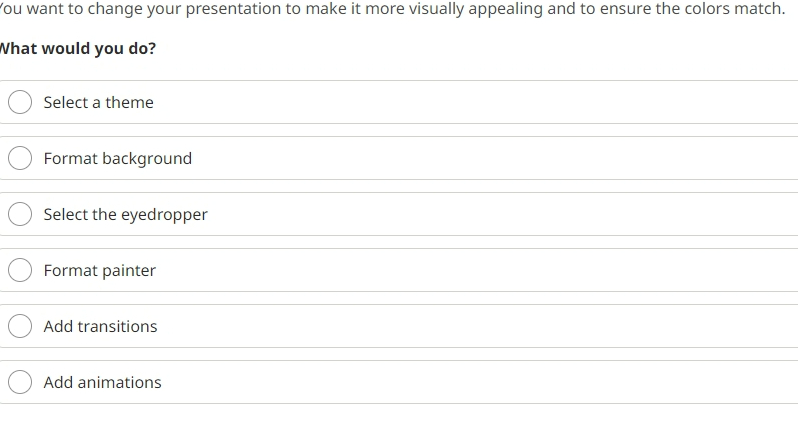Click the scenario sentence about colors matching
Image resolution: width=798 pixels, height=423 pixels.
(392, 9)
